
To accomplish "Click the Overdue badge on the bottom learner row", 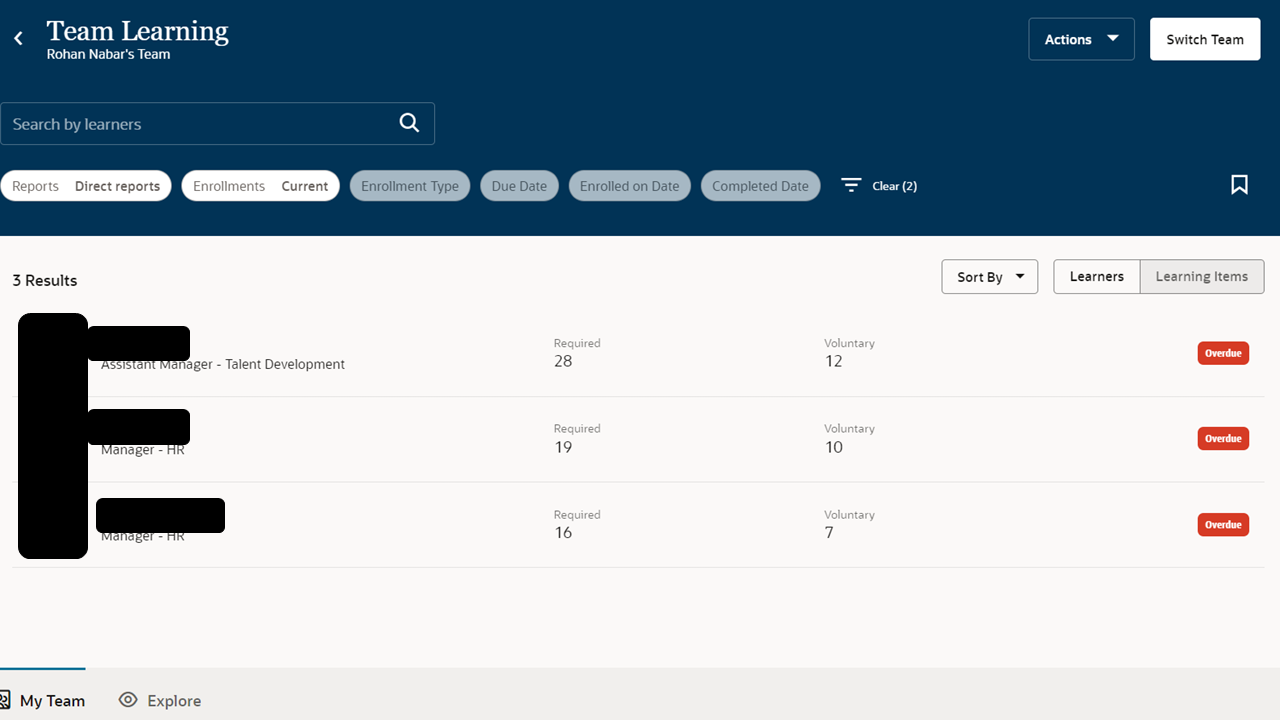I will [1222, 524].
